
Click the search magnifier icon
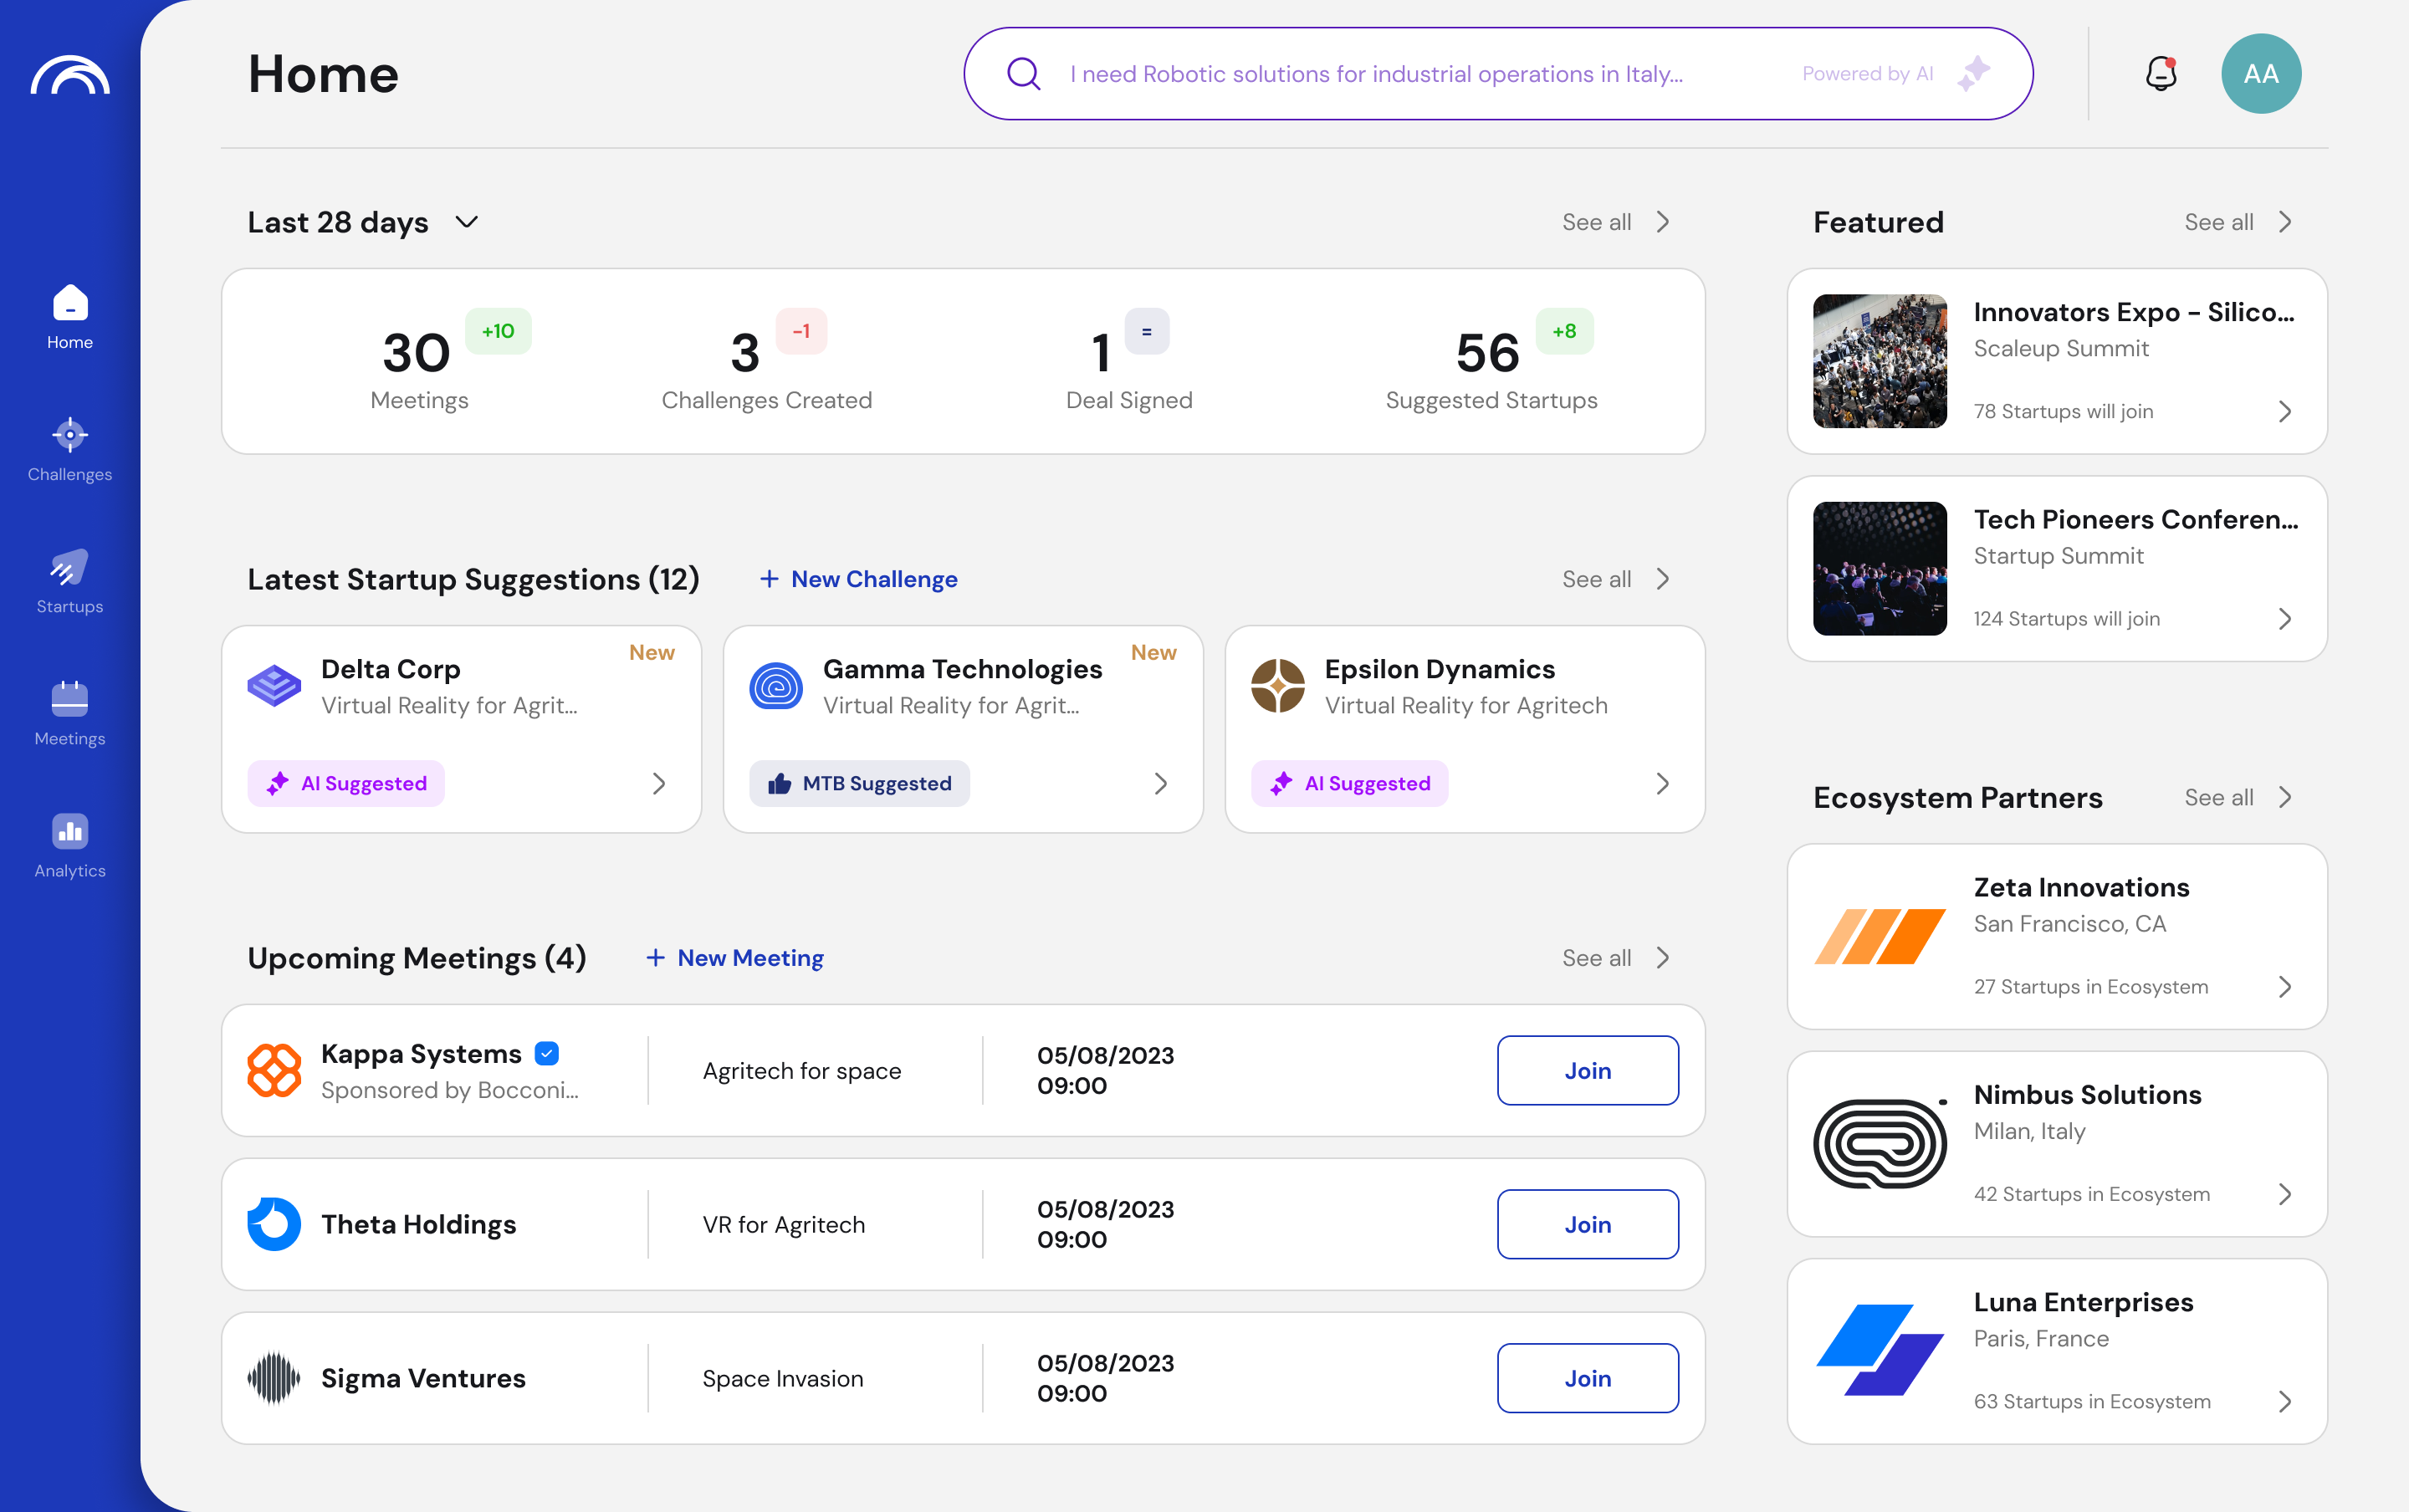pyautogui.click(x=1023, y=74)
